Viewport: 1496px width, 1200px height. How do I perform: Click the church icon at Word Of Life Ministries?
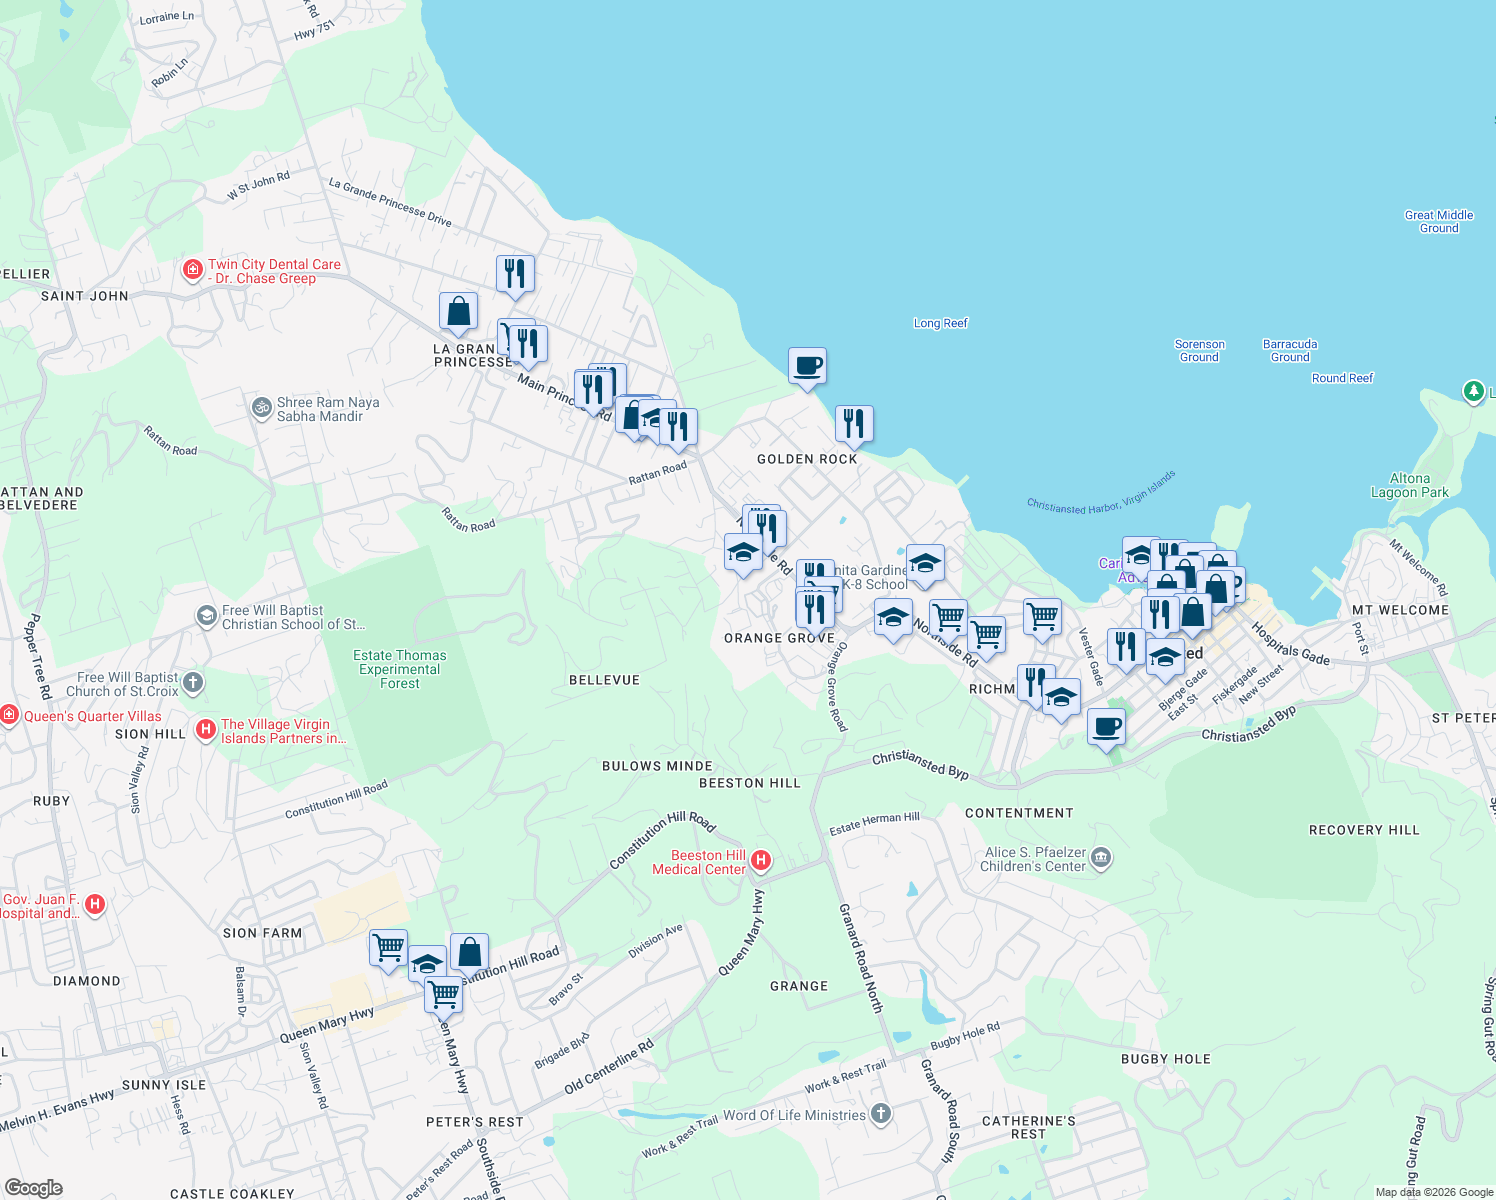(x=880, y=1113)
